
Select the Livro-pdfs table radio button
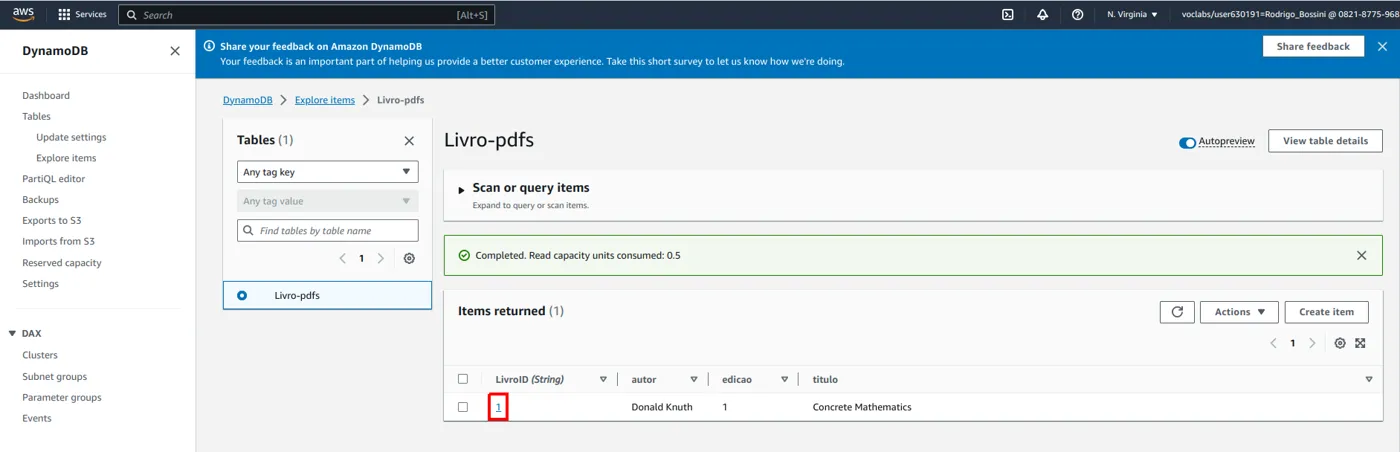coord(242,296)
